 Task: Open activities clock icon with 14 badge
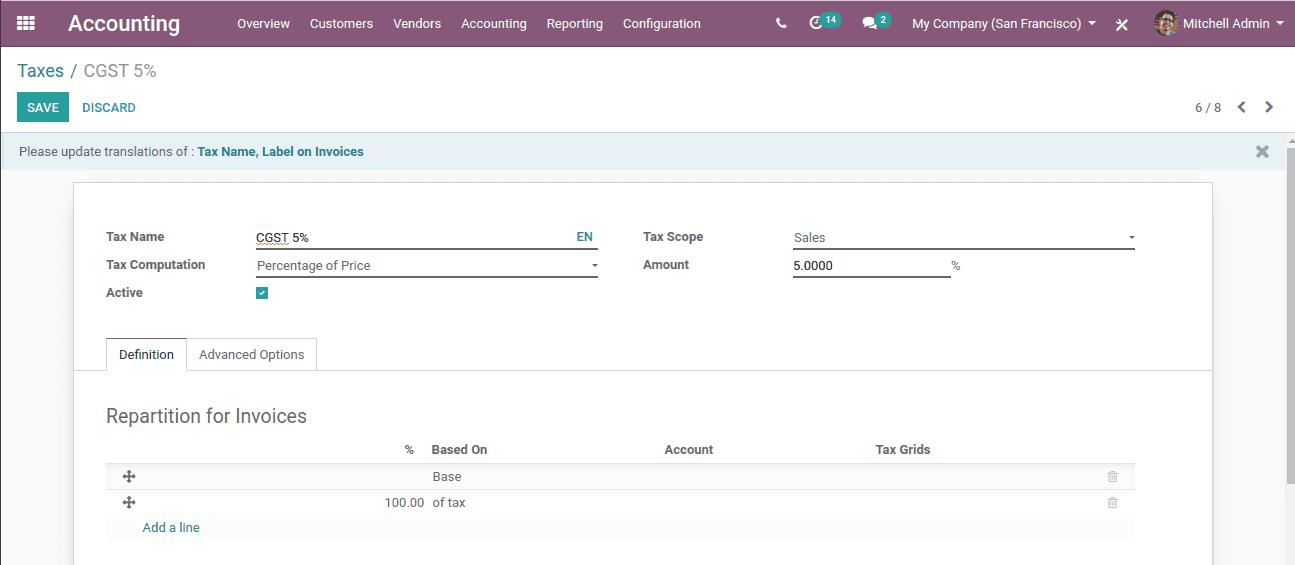coord(824,22)
